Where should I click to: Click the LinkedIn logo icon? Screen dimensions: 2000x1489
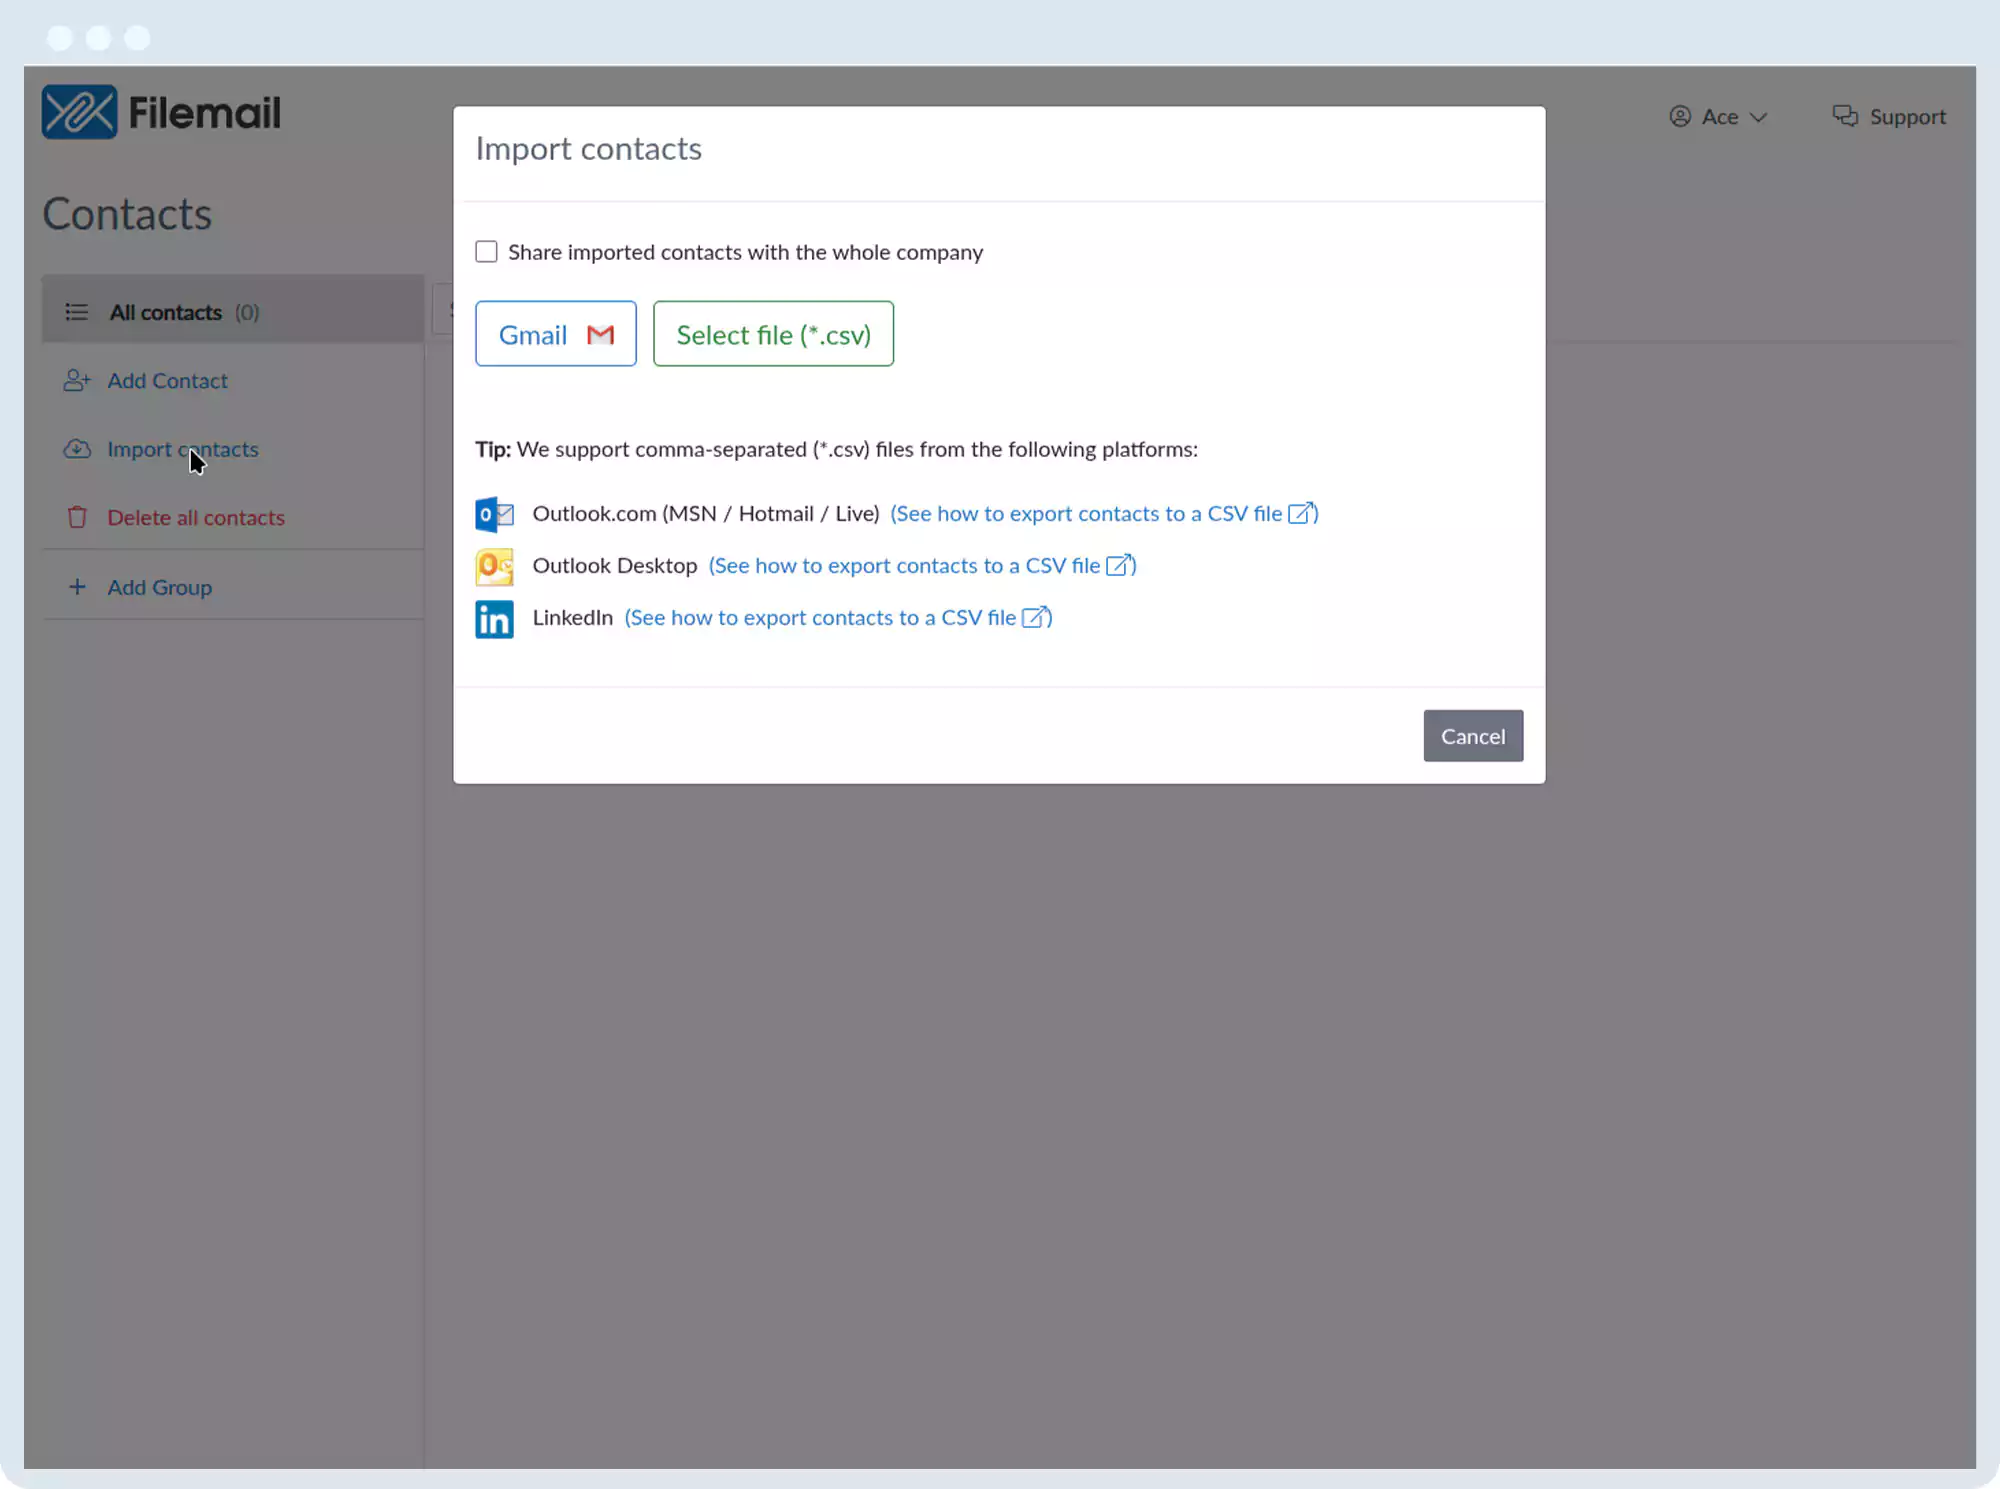tap(494, 619)
